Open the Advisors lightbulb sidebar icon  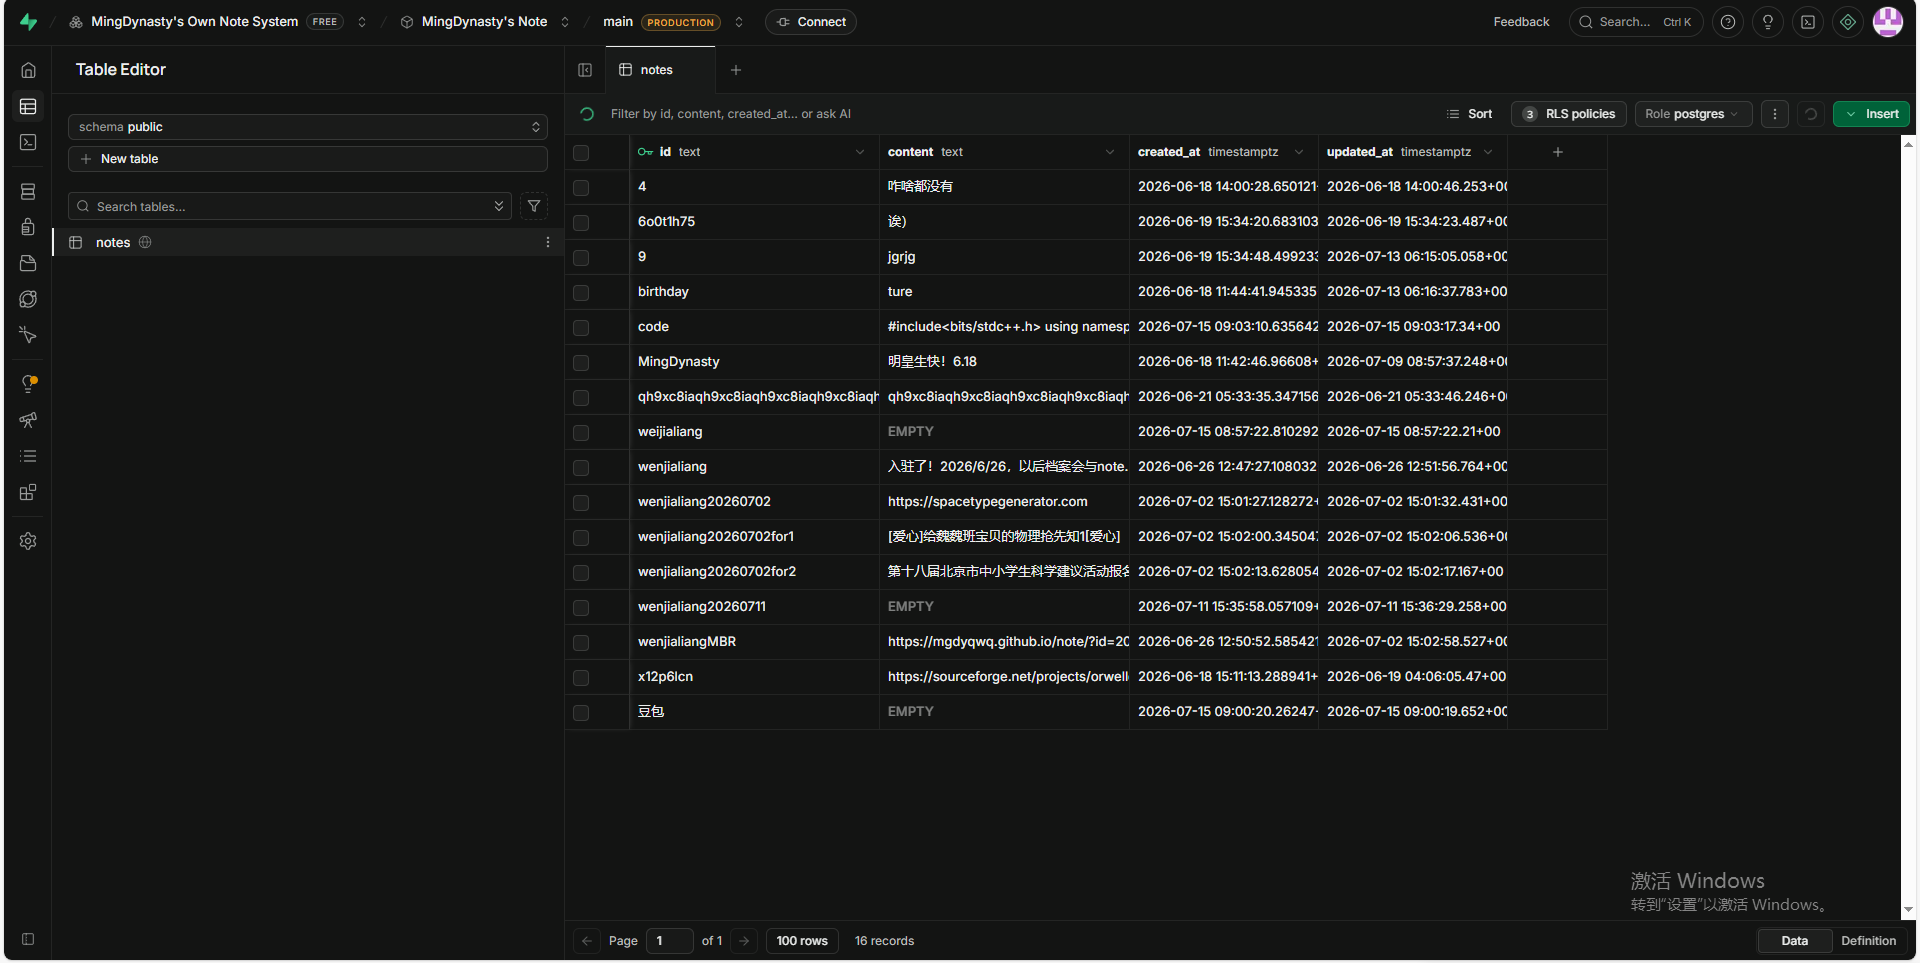28,384
